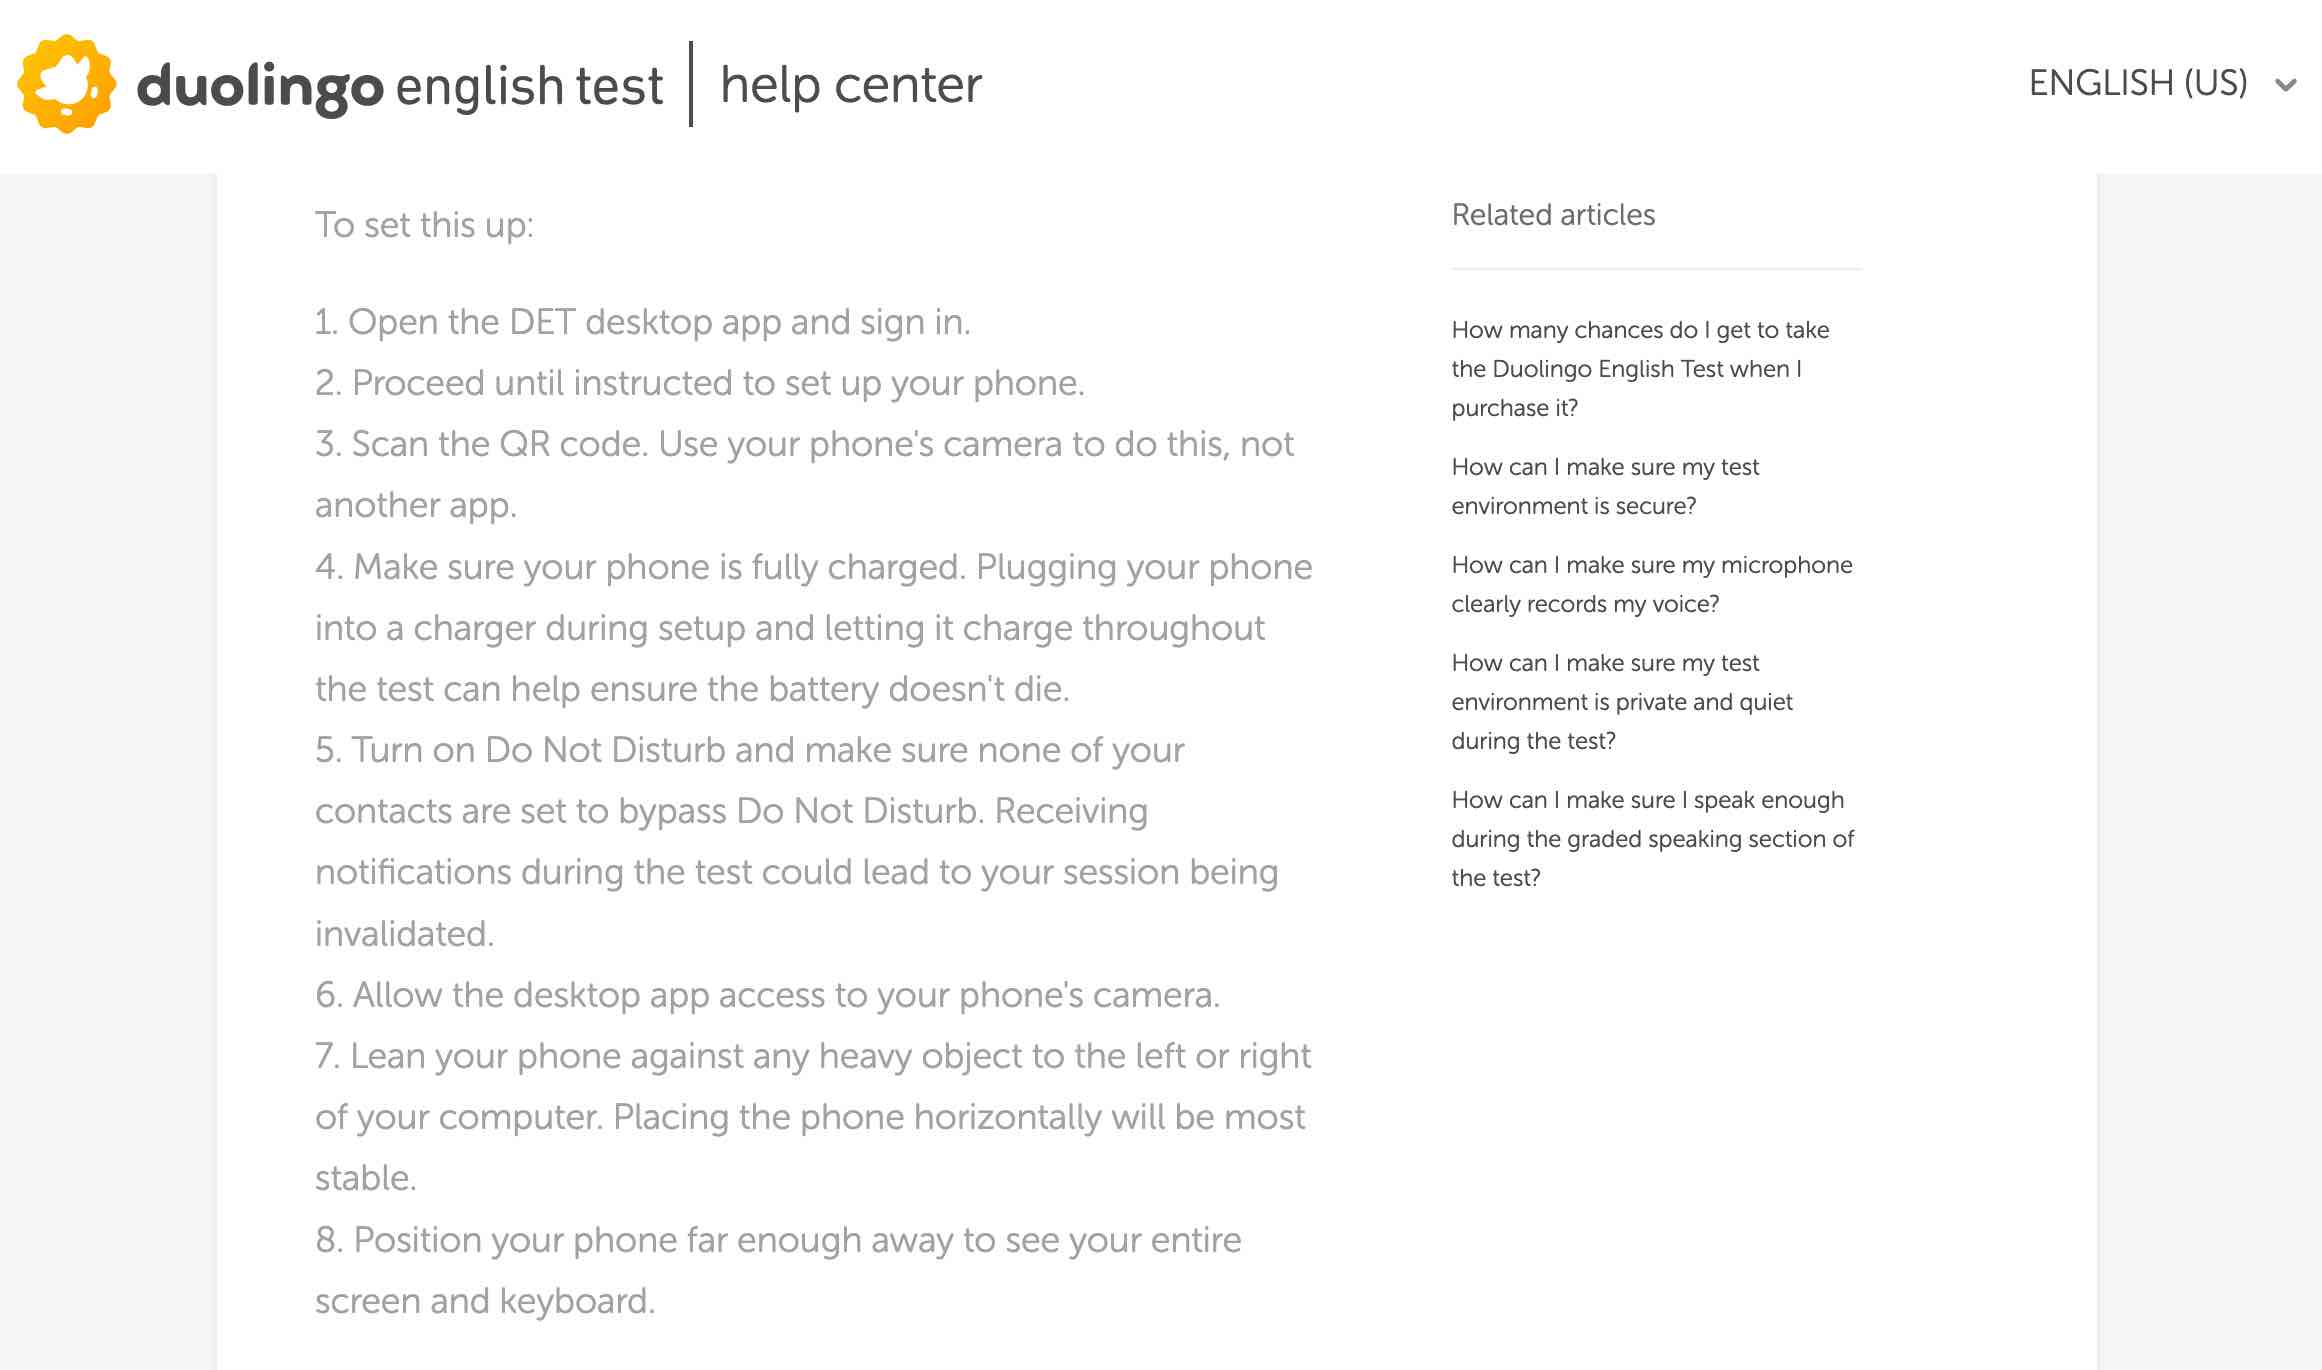Click the Related articles section header
Viewport: 2322px width, 1370px height.
(1552, 214)
